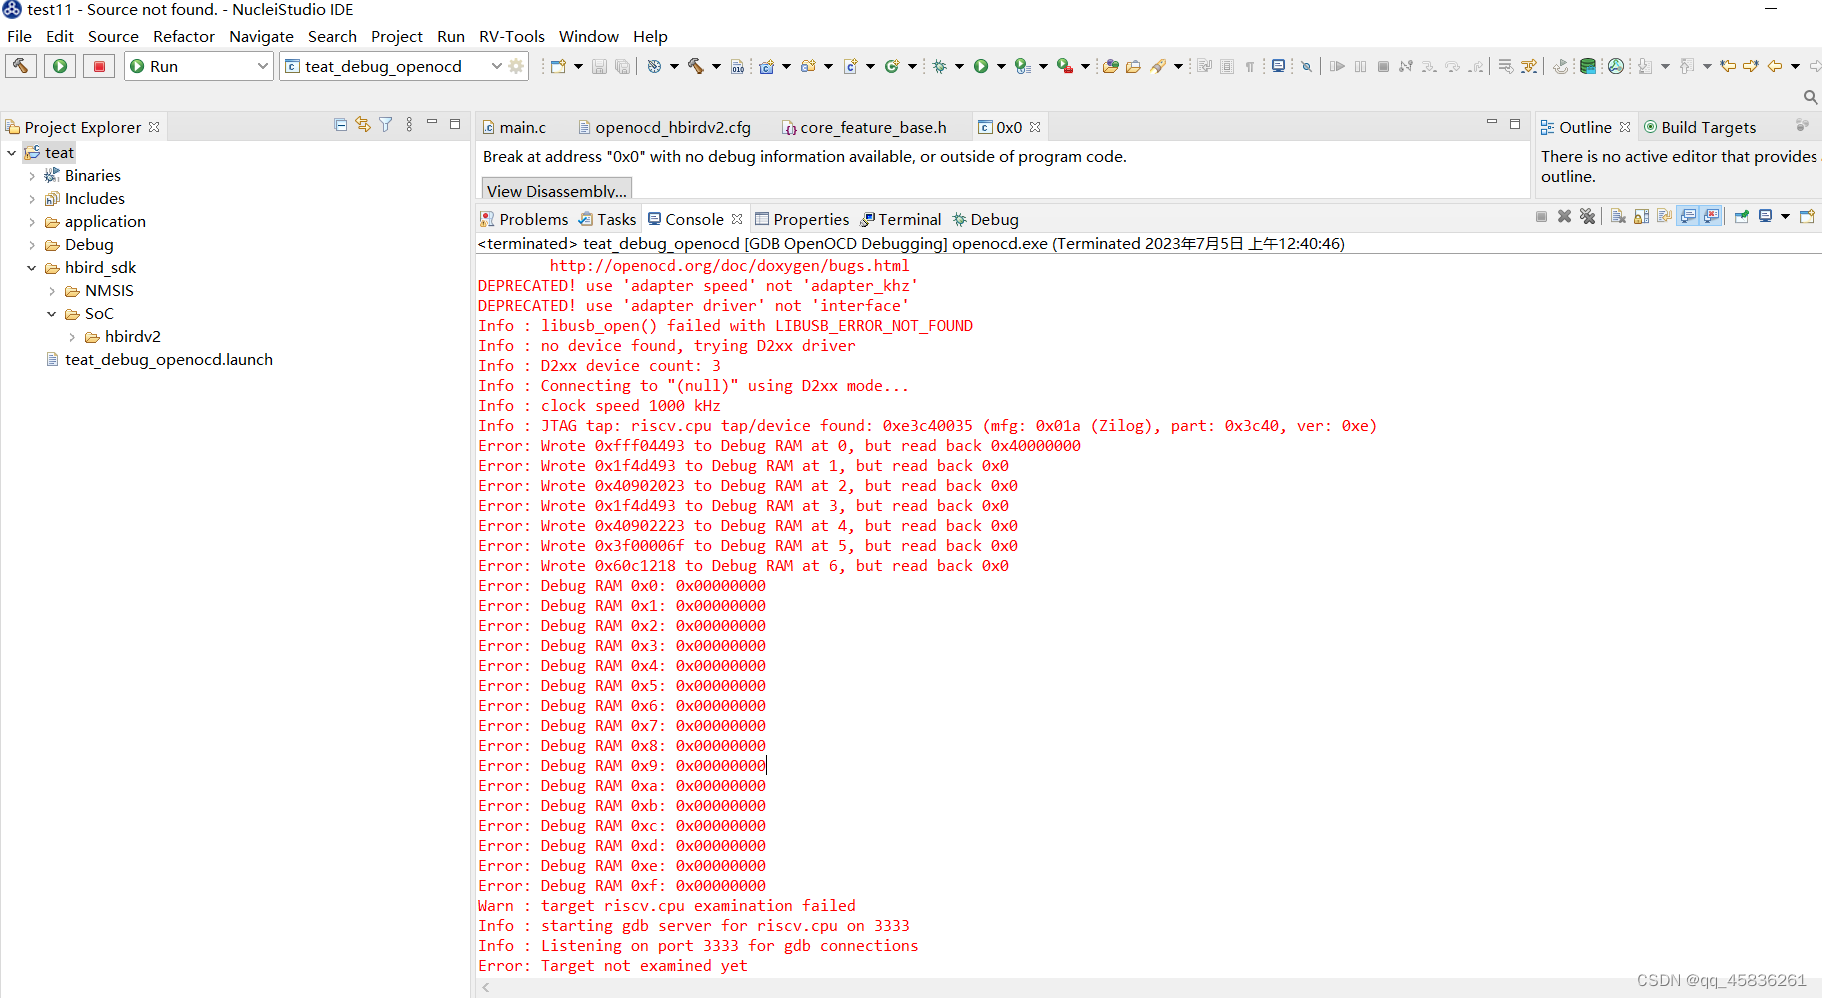Viewport: 1822px width, 998px height.
Task: Select the Debug bug icon in toolbar
Action: [x=938, y=66]
